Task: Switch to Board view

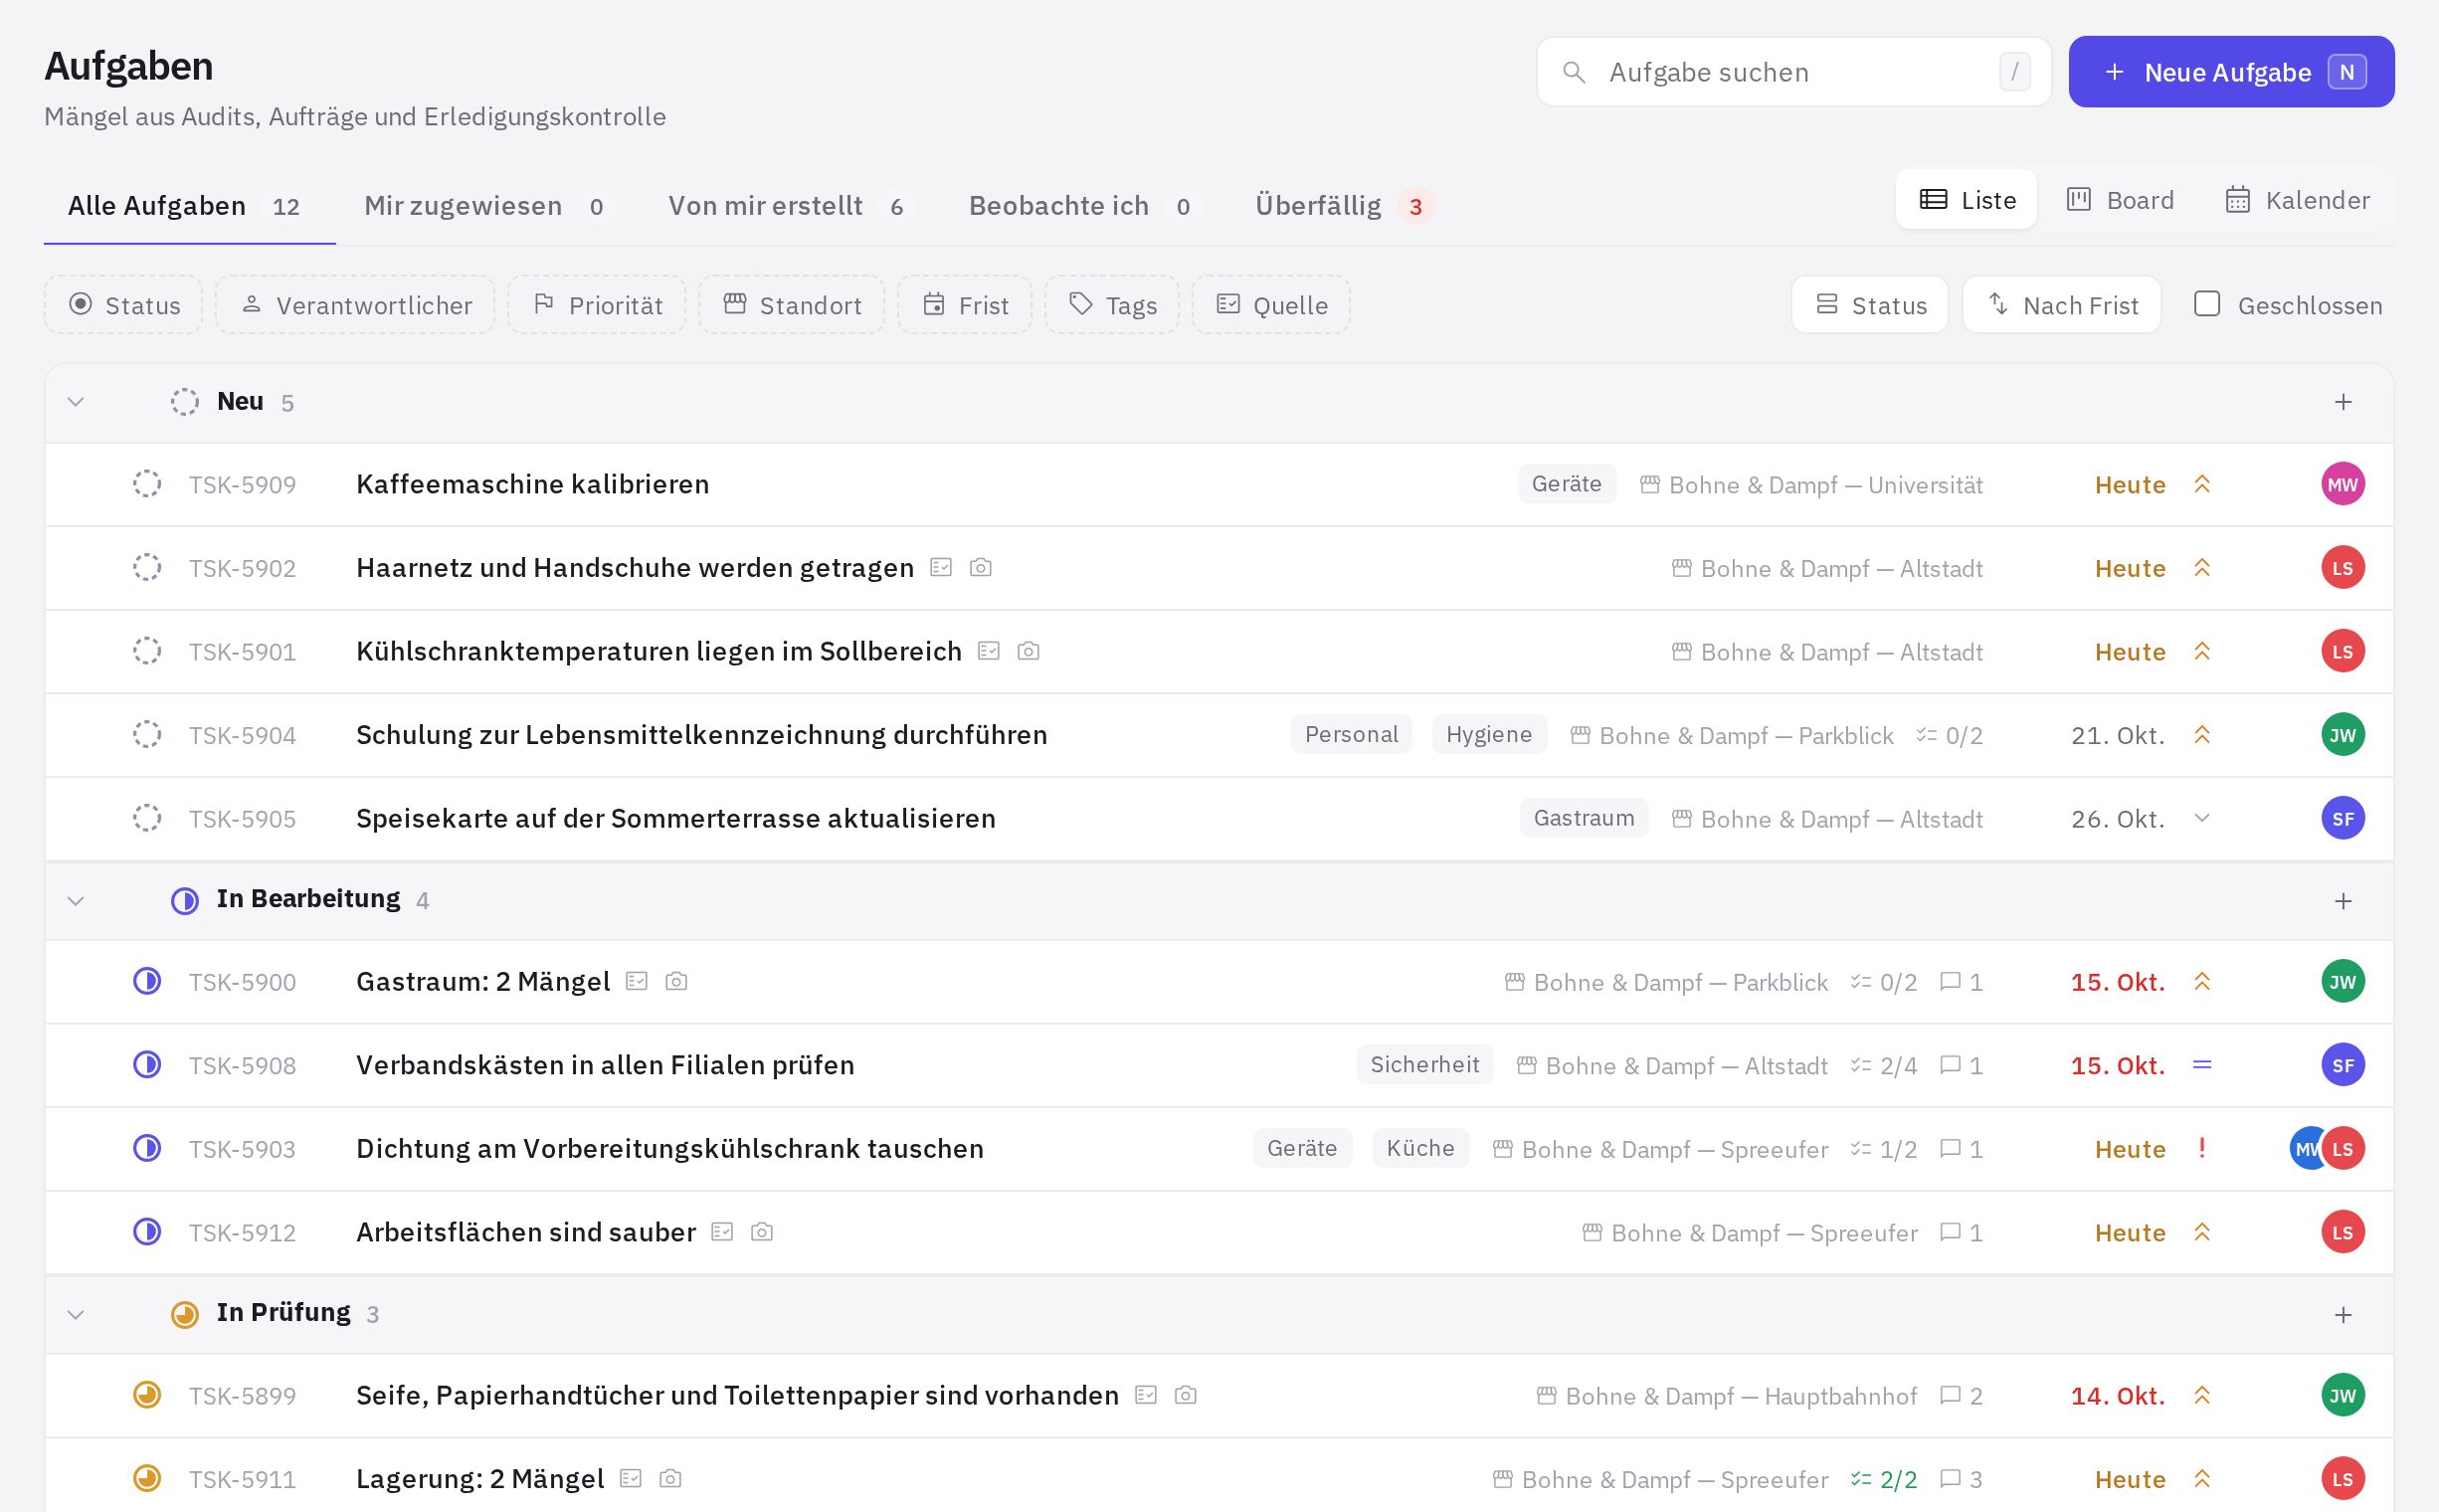Action: [2120, 200]
